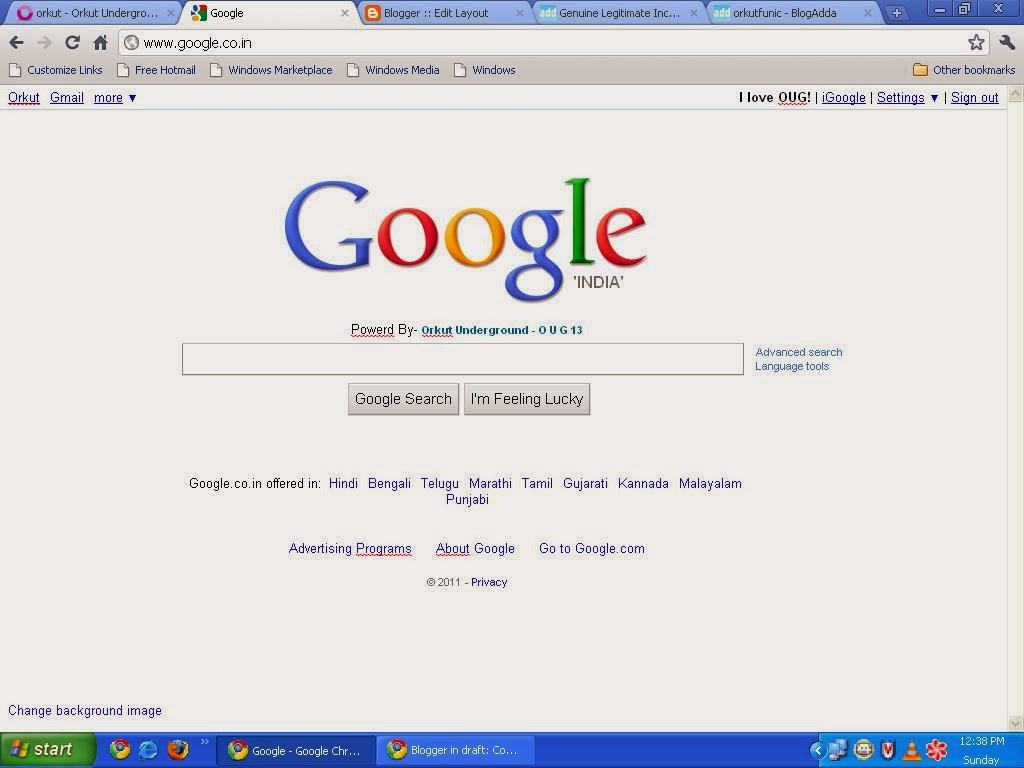
Task: Expand quick launch overflow chevron
Action: pyautogui.click(x=204, y=741)
